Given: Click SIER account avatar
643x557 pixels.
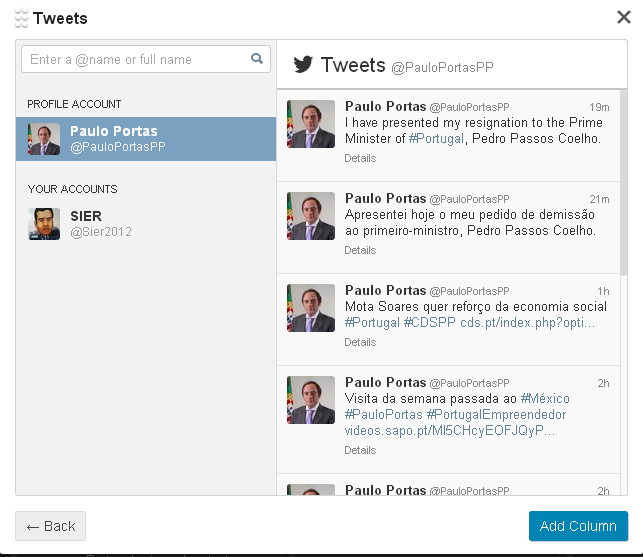Looking at the screenshot, I should (x=44, y=224).
